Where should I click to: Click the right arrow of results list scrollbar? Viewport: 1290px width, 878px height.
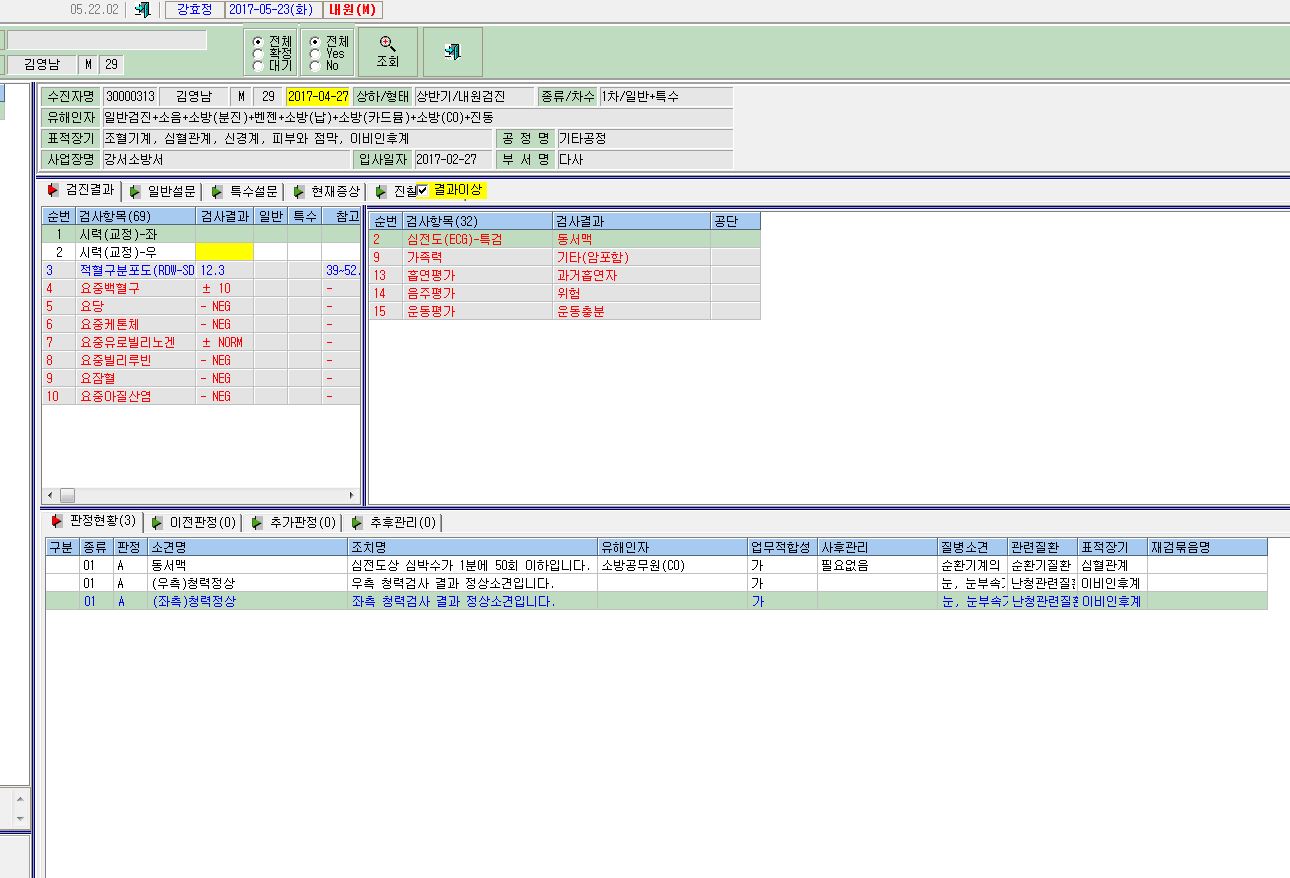(x=351, y=495)
